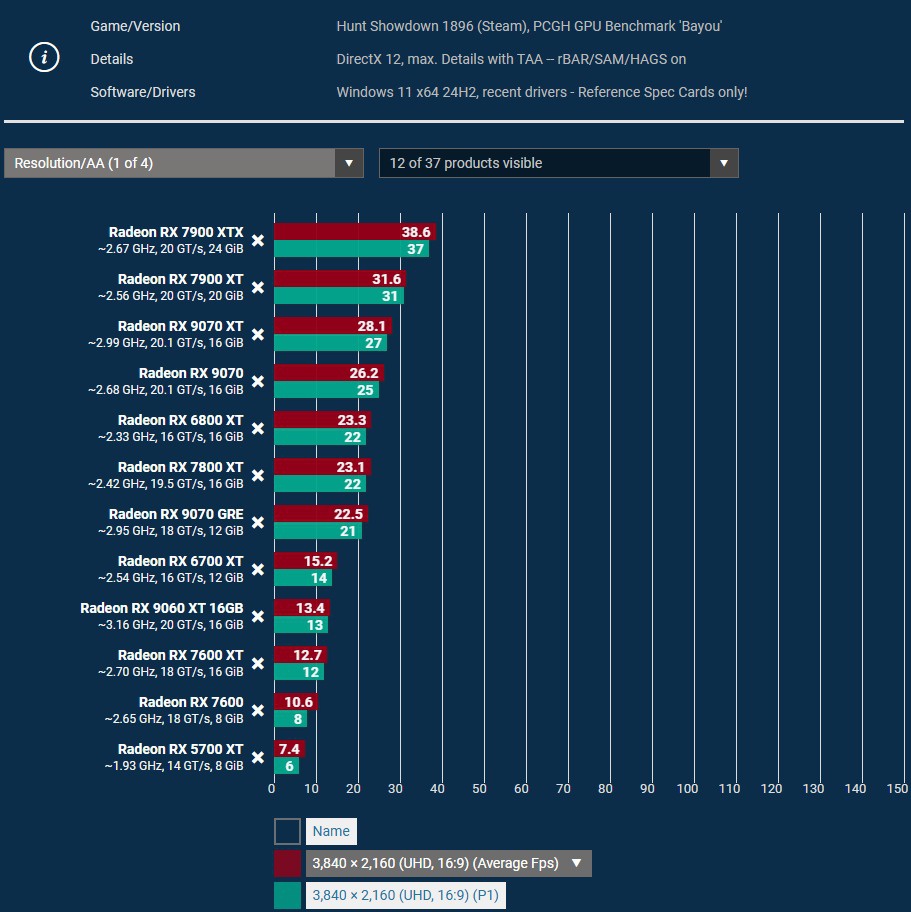Click the DirectX 12 details text
The image size is (911, 912).
[511, 59]
